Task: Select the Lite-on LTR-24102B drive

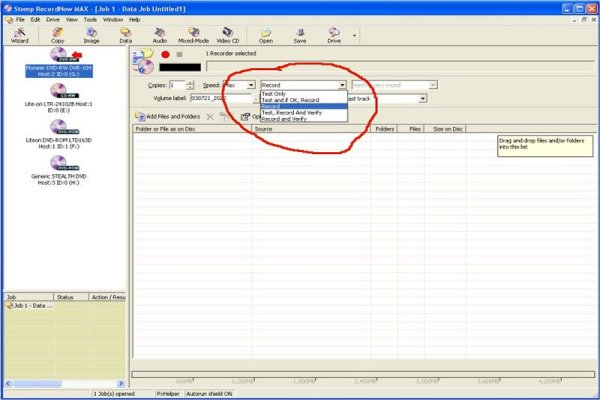Action: [x=59, y=98]
